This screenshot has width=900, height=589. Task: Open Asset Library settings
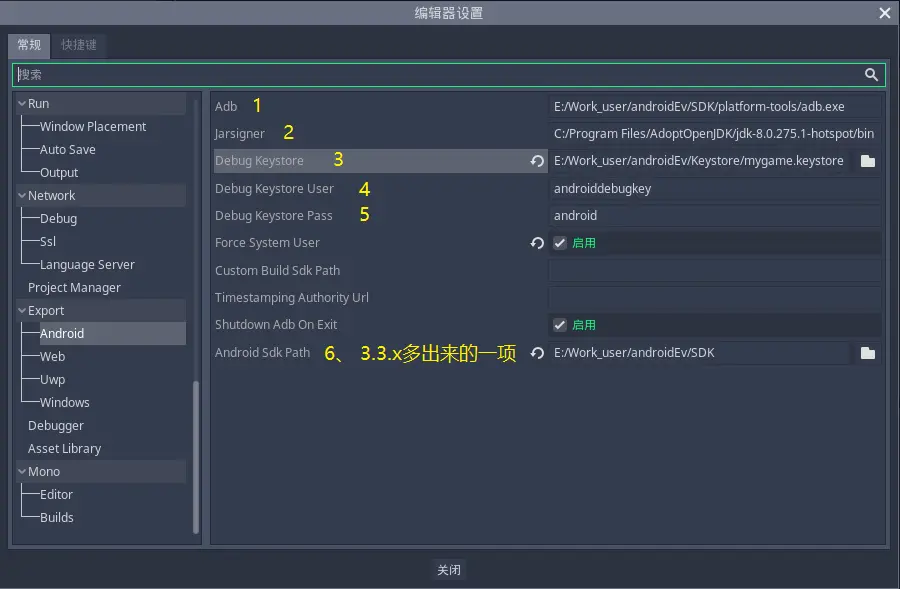pyautogui.click(x=64, y=448)
